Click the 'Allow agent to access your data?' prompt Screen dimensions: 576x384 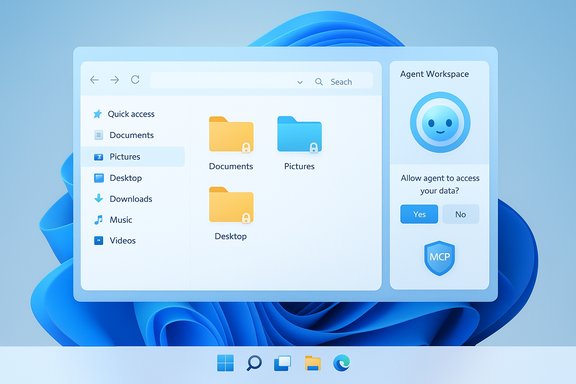[440, 184]
